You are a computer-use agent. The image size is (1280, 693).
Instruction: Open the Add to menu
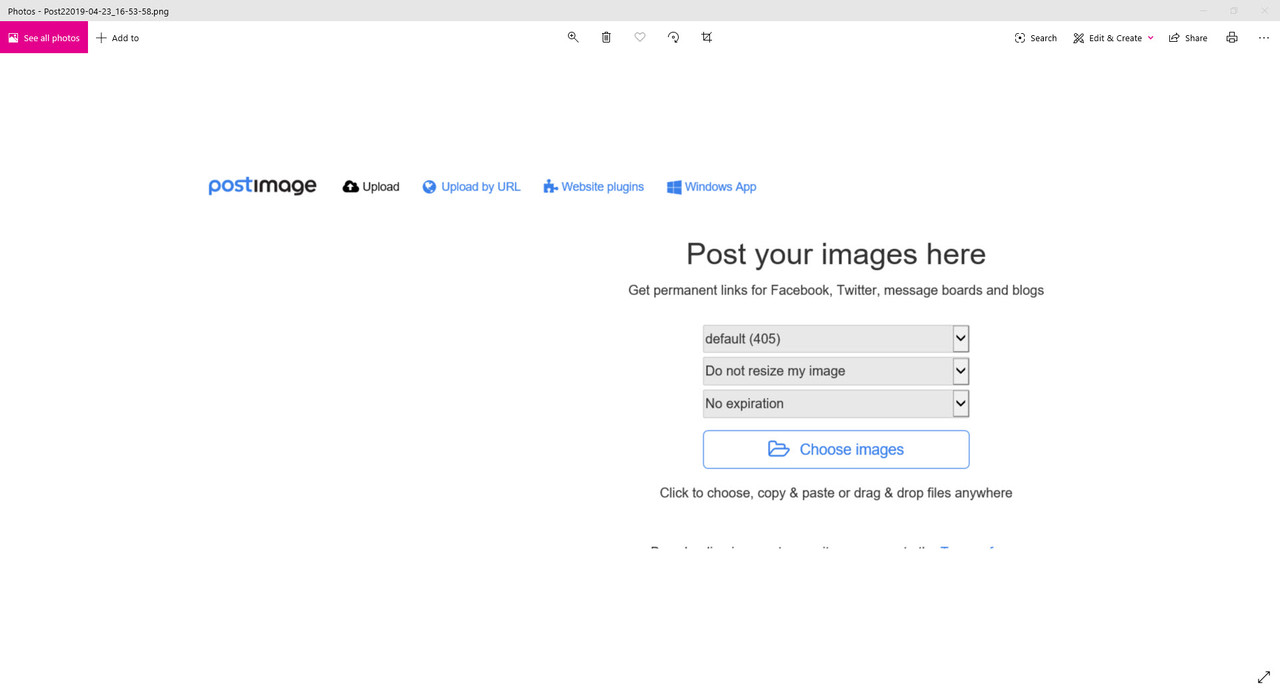coord(118,38)
